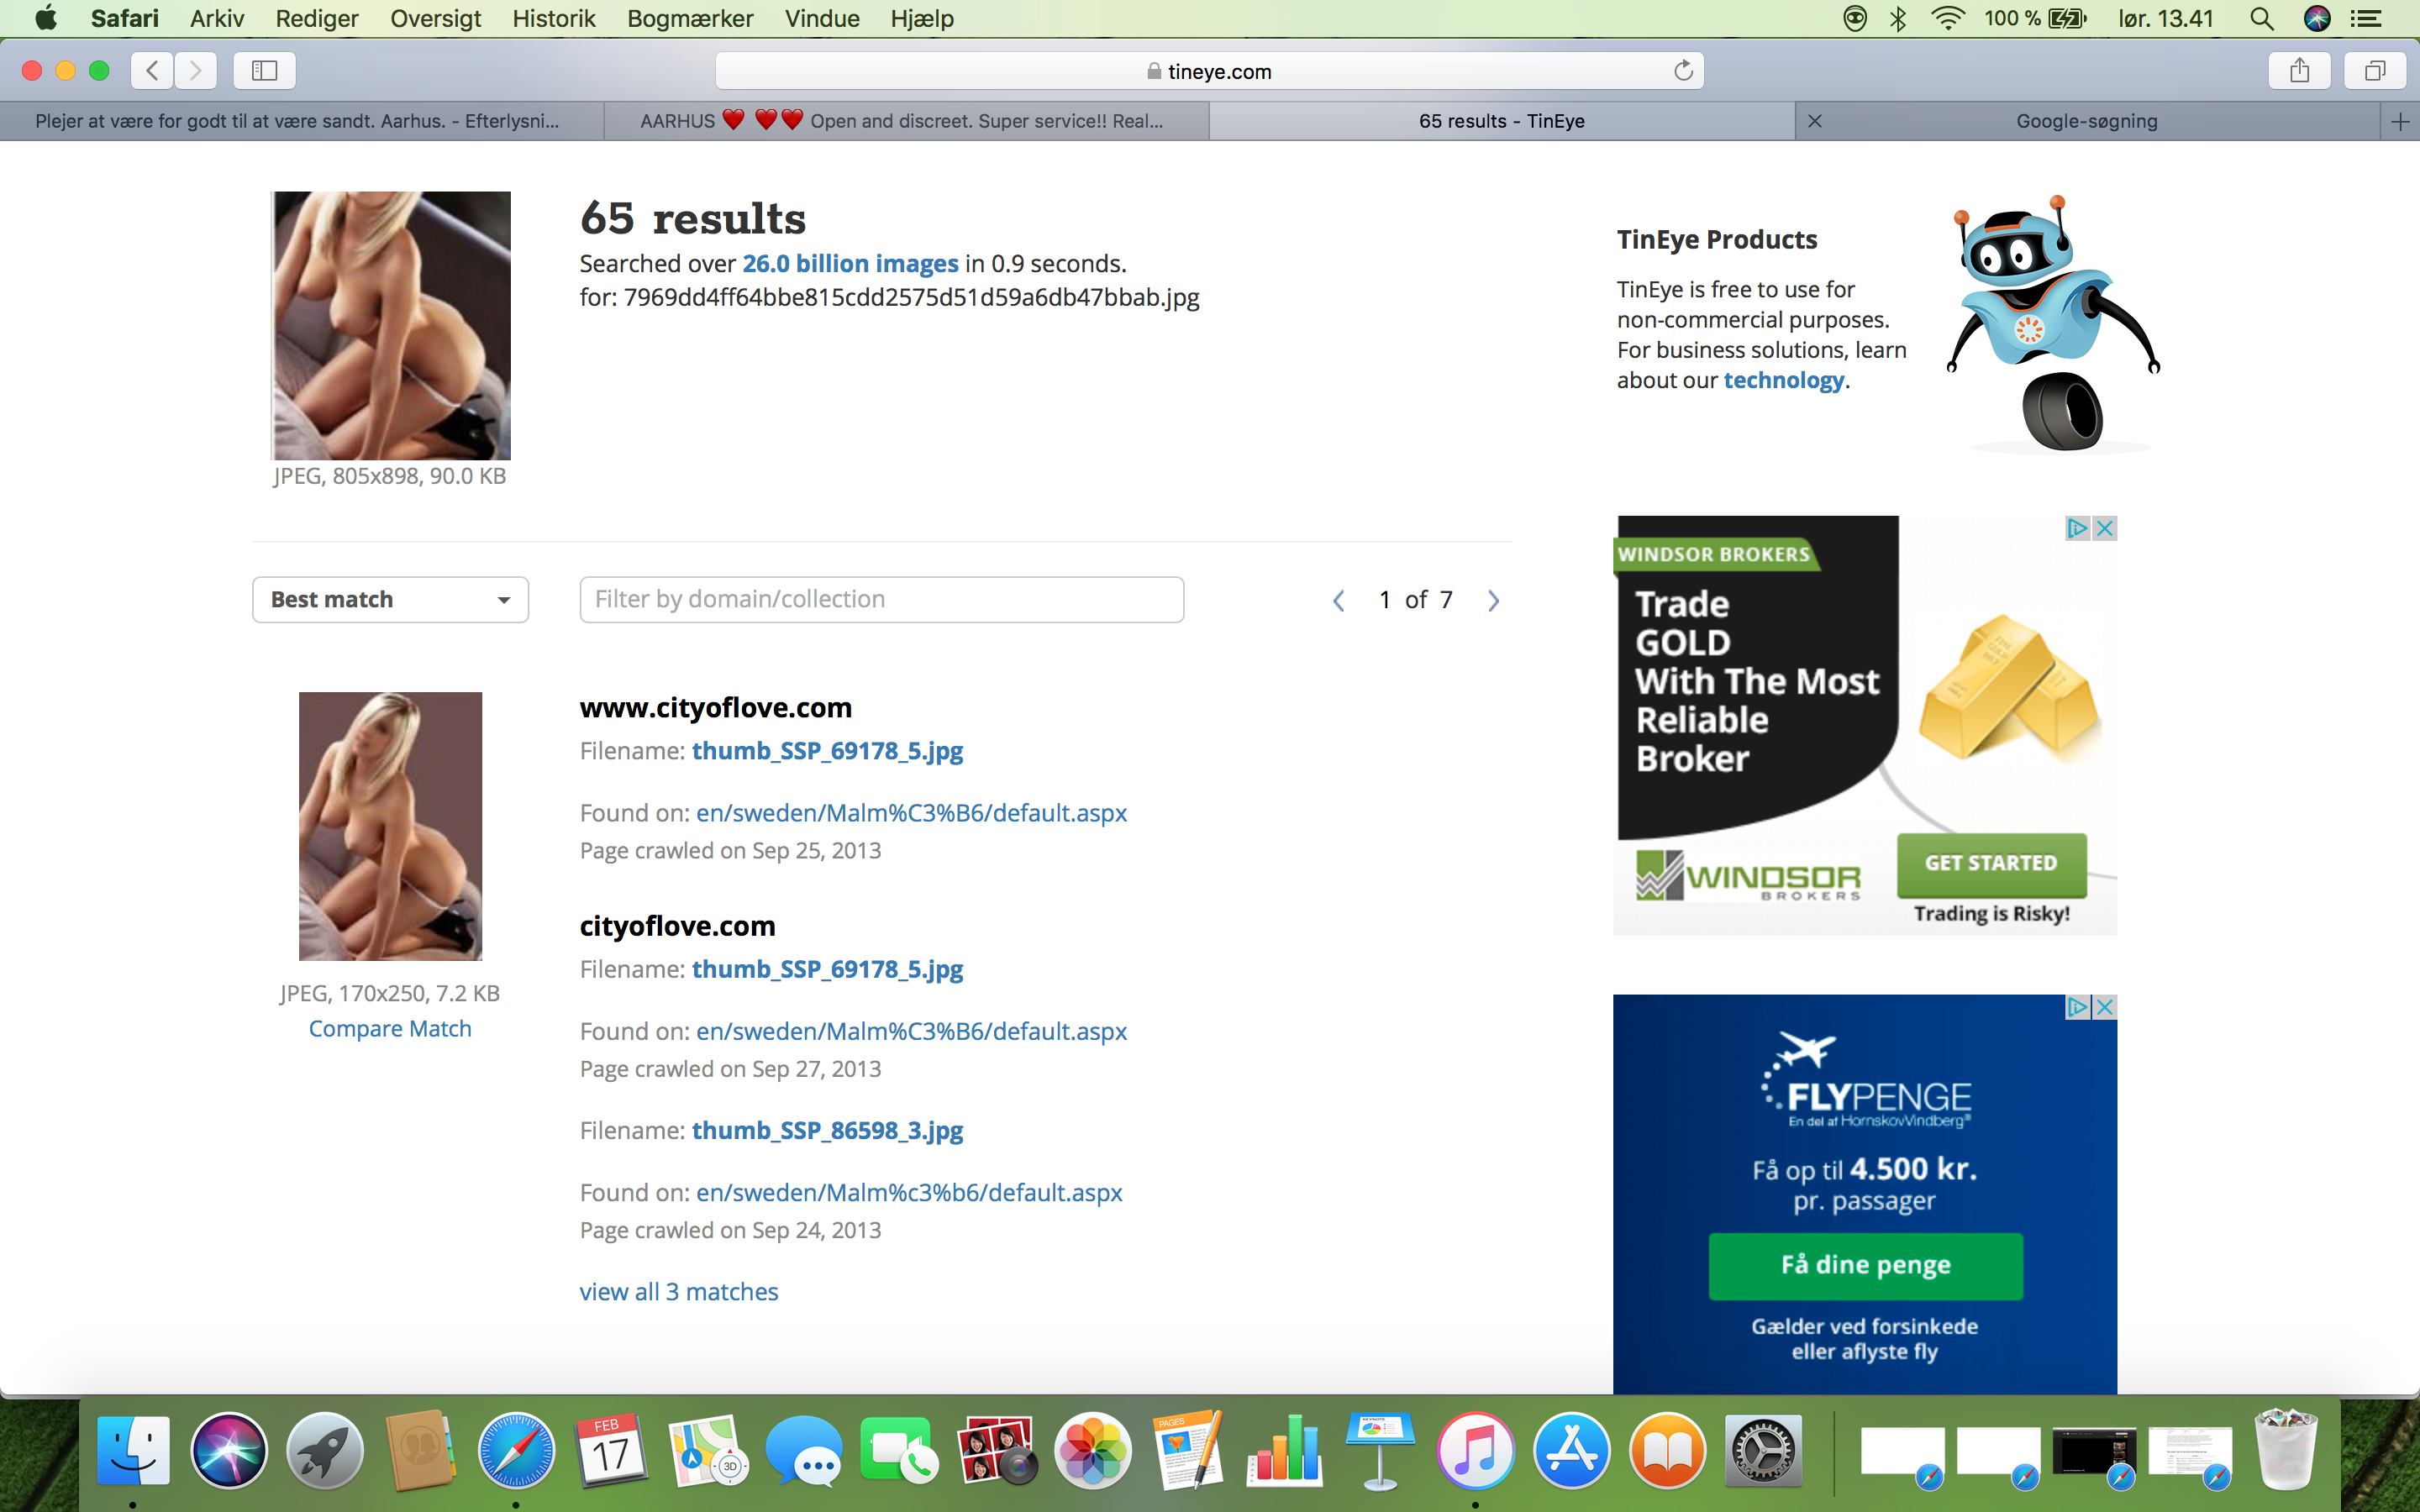This screenshot has height=1512, width=2420.
Task: Open Keynote from the Dock
Action: coord(1380,1450)
